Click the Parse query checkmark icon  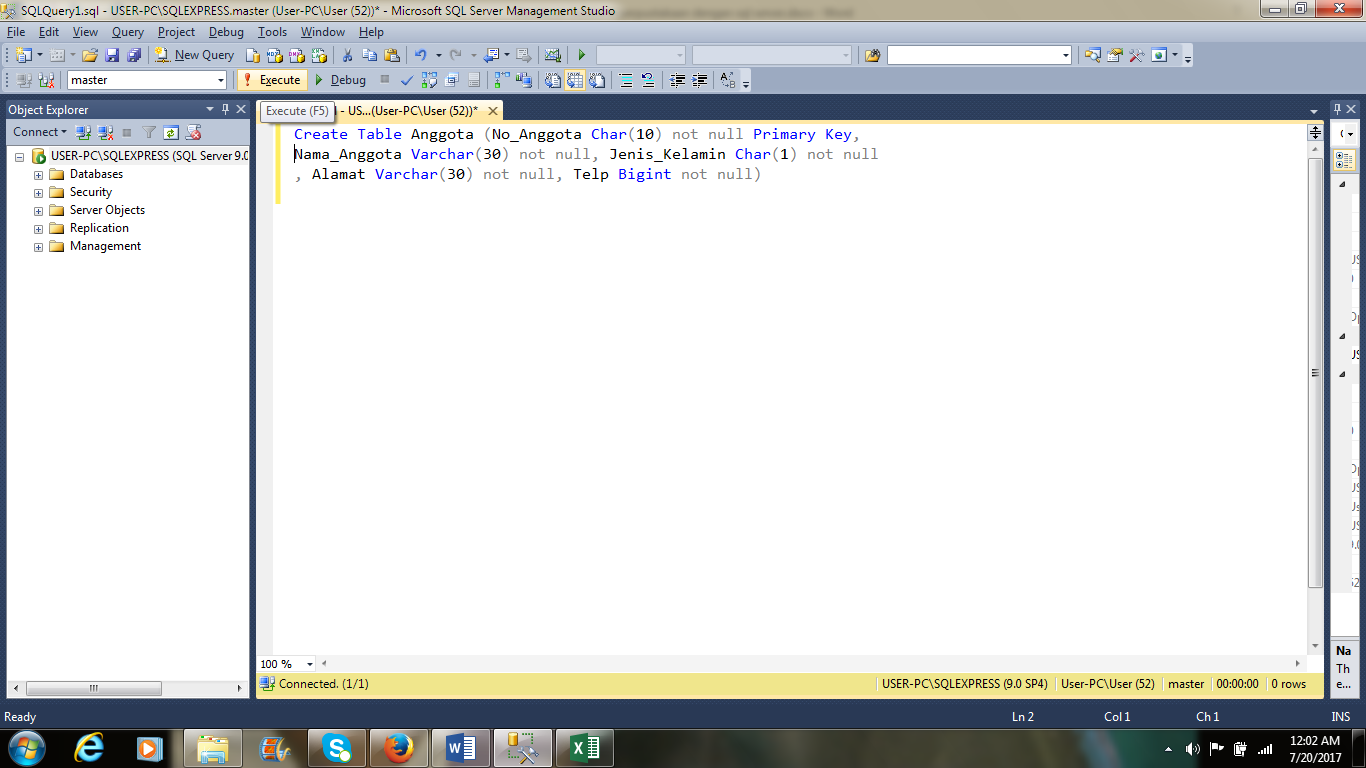pyautogui.click(x=405, y=79)
